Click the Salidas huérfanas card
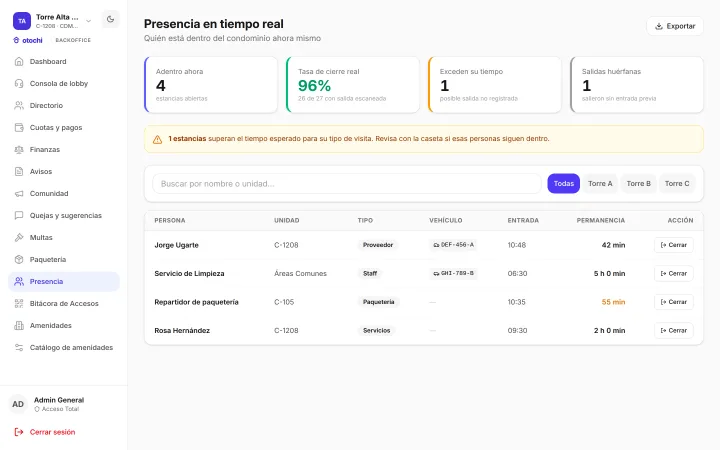This screenshot has height=450, width=720. [636, 84]
